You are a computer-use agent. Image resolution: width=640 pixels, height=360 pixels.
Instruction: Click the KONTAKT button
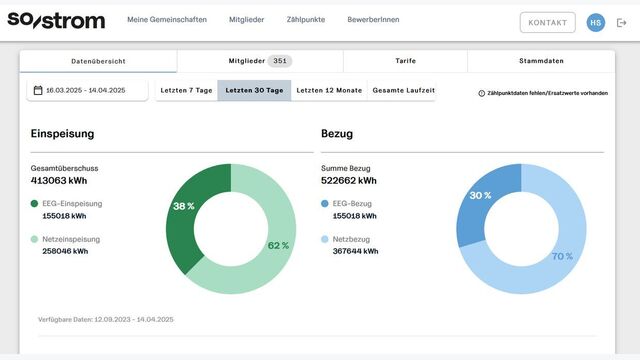[x=548, y=22]
